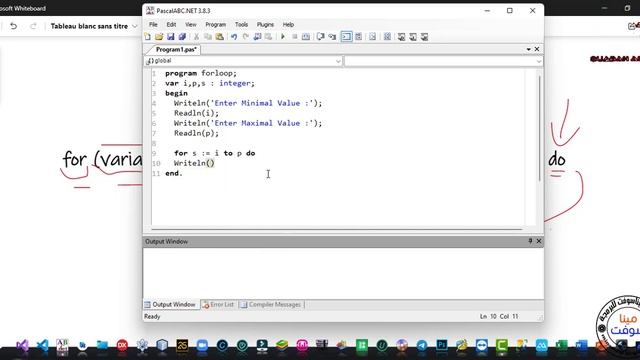Viewport: 640px width, 360px height.
Task: Open the editor tab list dropdown arrow
Action: tap(529, 49)
